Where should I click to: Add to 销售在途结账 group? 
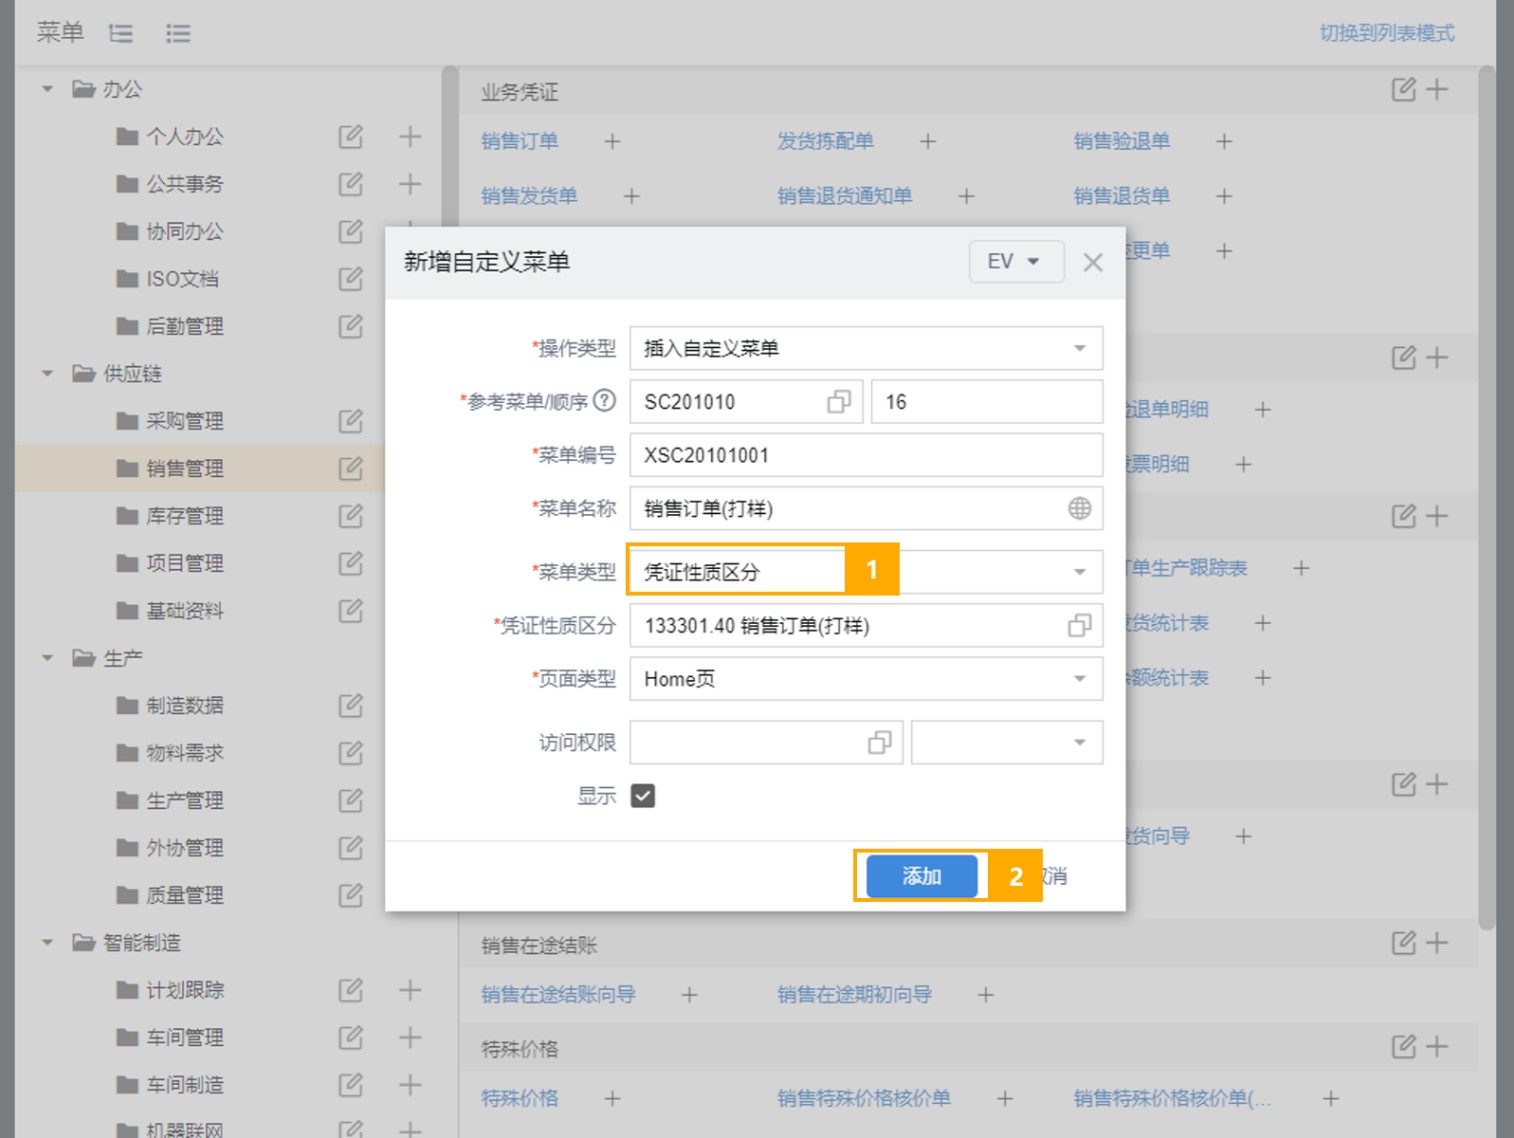(1437, 942)
